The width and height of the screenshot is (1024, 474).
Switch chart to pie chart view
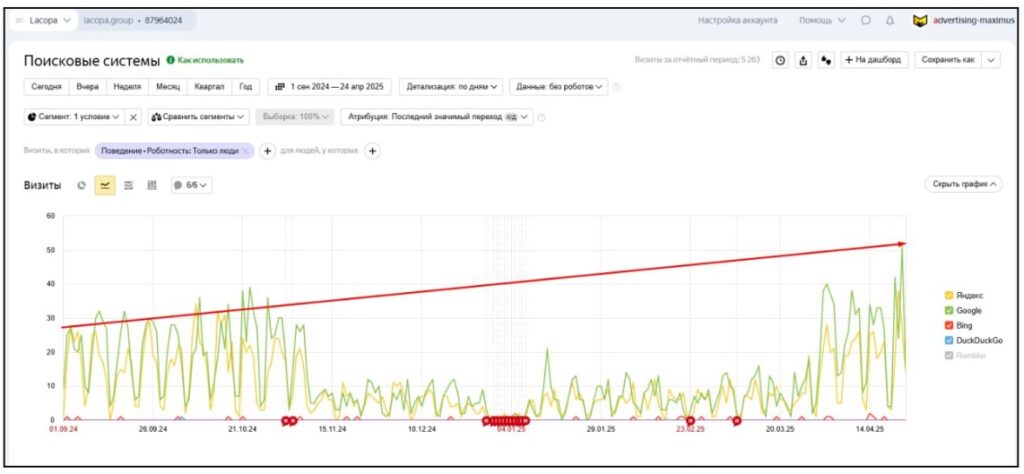[x=82, y=185]
